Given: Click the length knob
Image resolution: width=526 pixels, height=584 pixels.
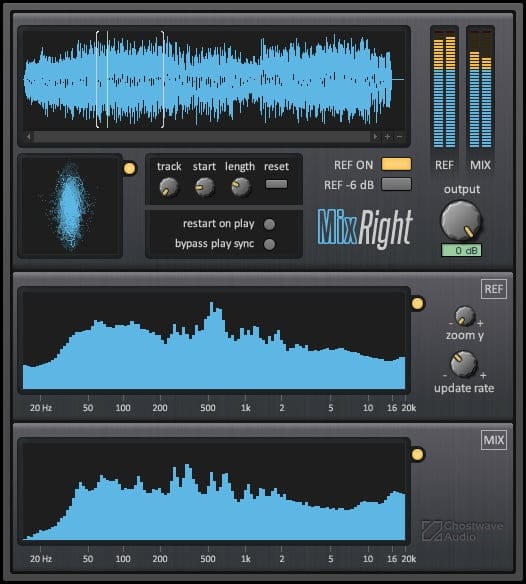Looking at the screenshot, I should [x=241, y=187].
